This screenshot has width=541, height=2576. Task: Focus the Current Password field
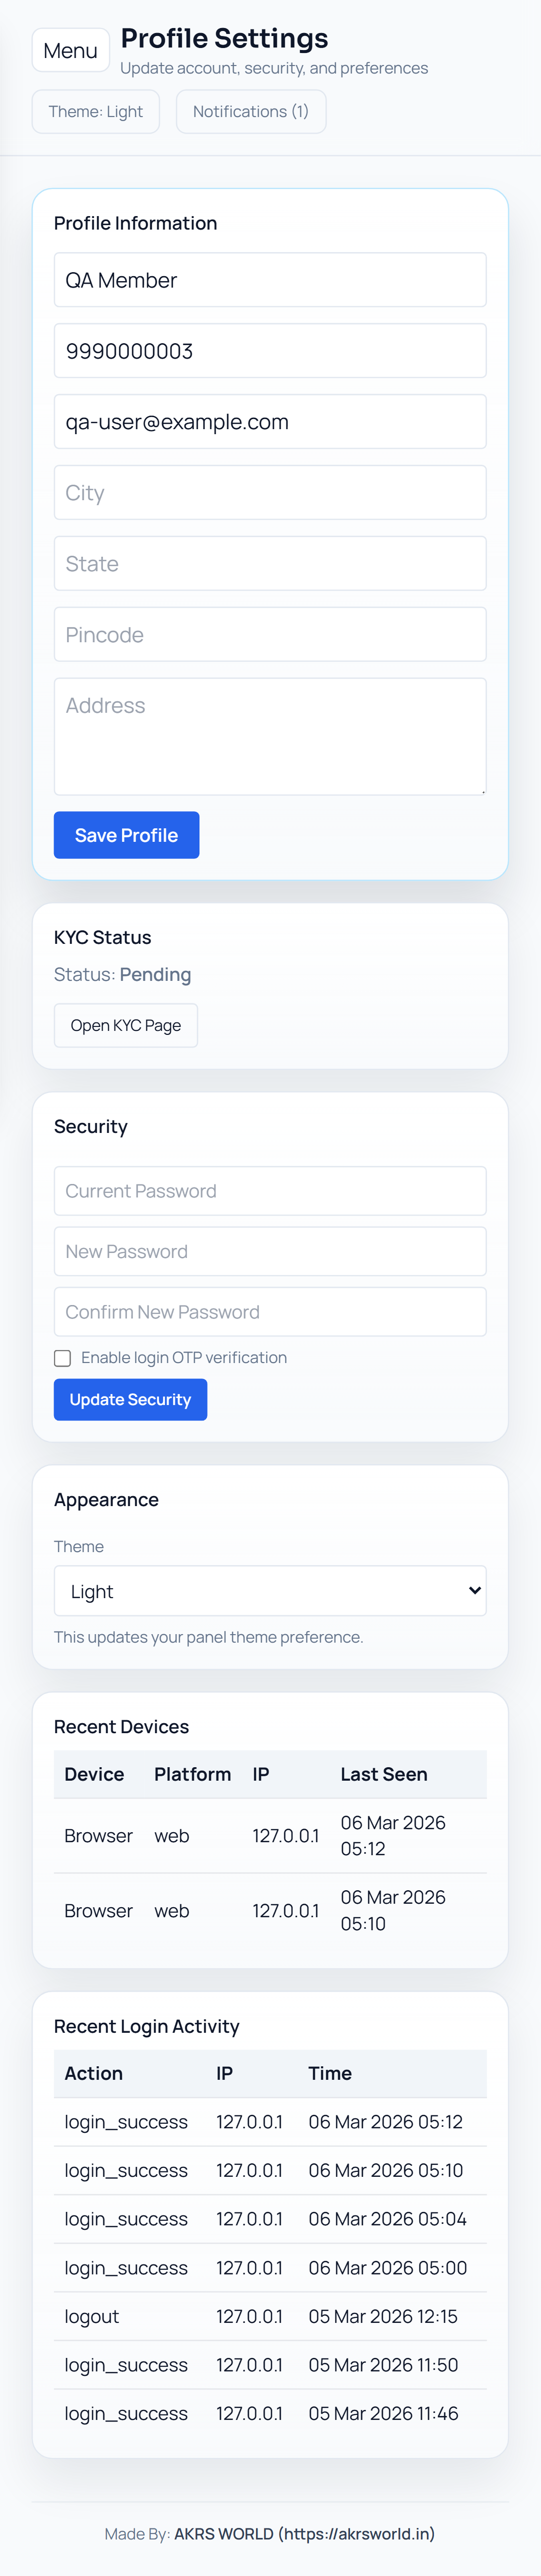270,1191
